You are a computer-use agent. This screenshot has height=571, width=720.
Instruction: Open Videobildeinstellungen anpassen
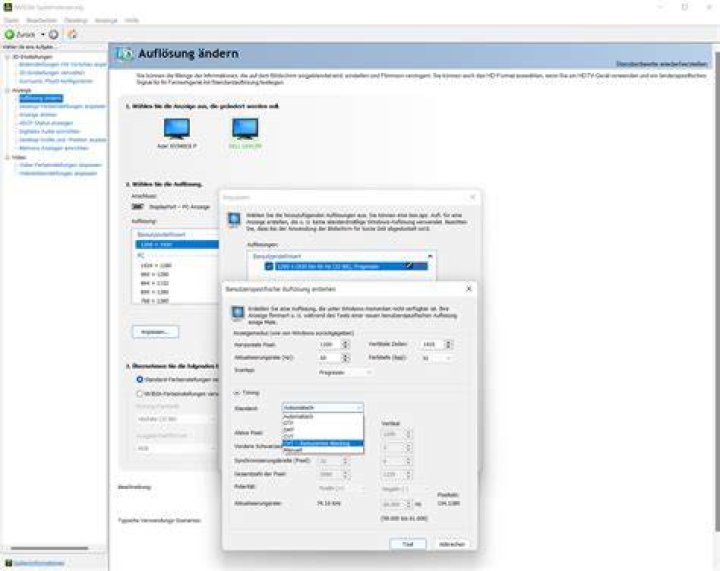(58, 174)
